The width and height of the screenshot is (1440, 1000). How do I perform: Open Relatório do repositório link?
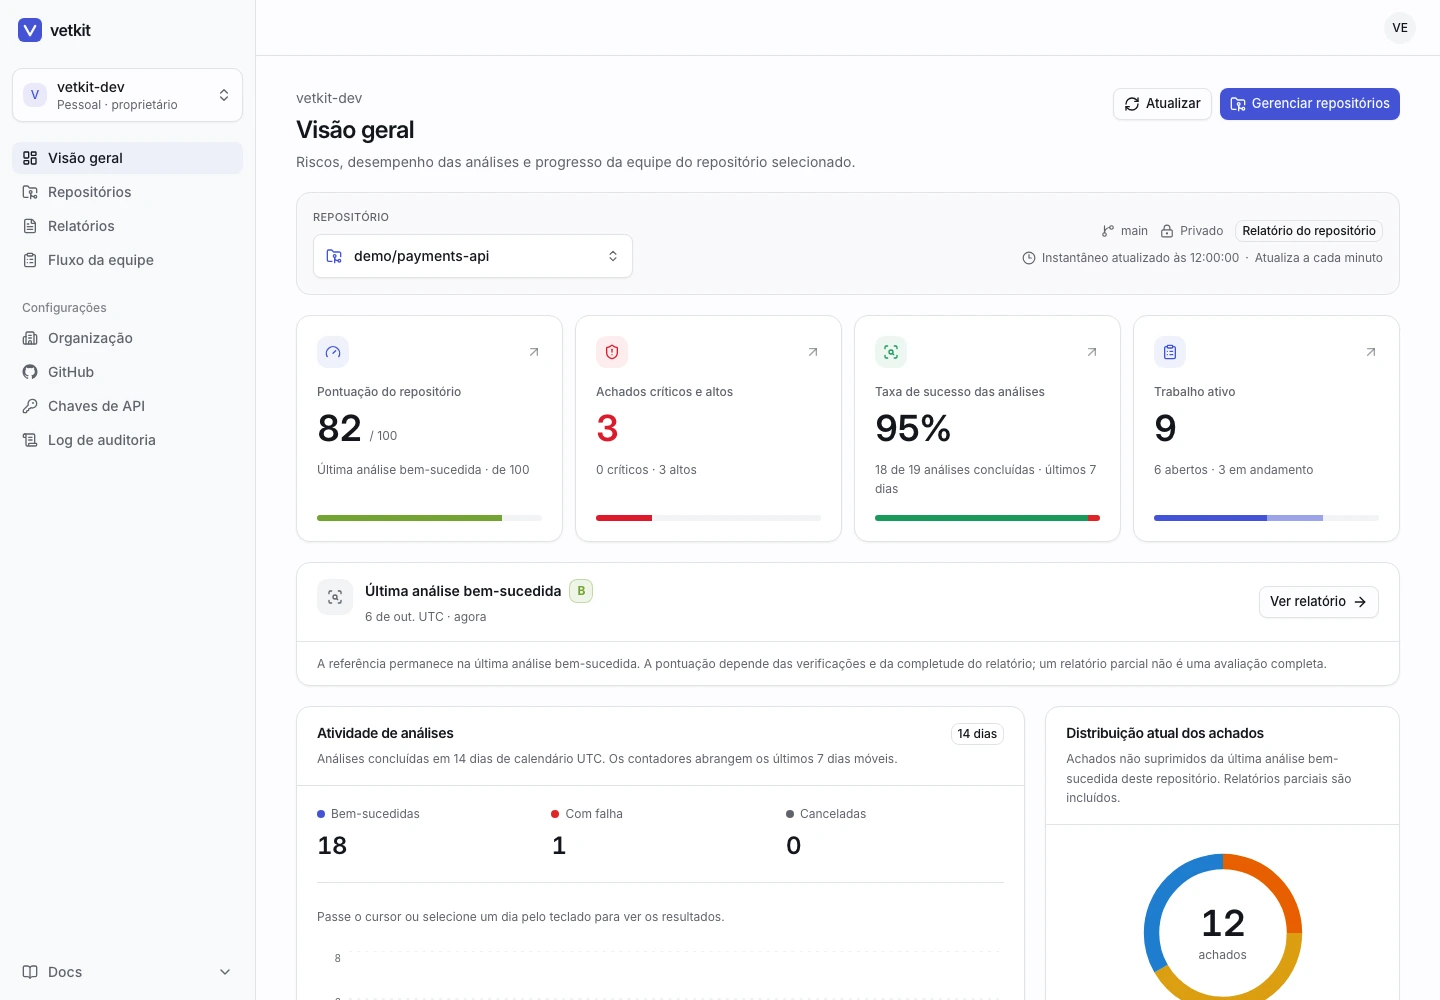(x=1309, y=231)
